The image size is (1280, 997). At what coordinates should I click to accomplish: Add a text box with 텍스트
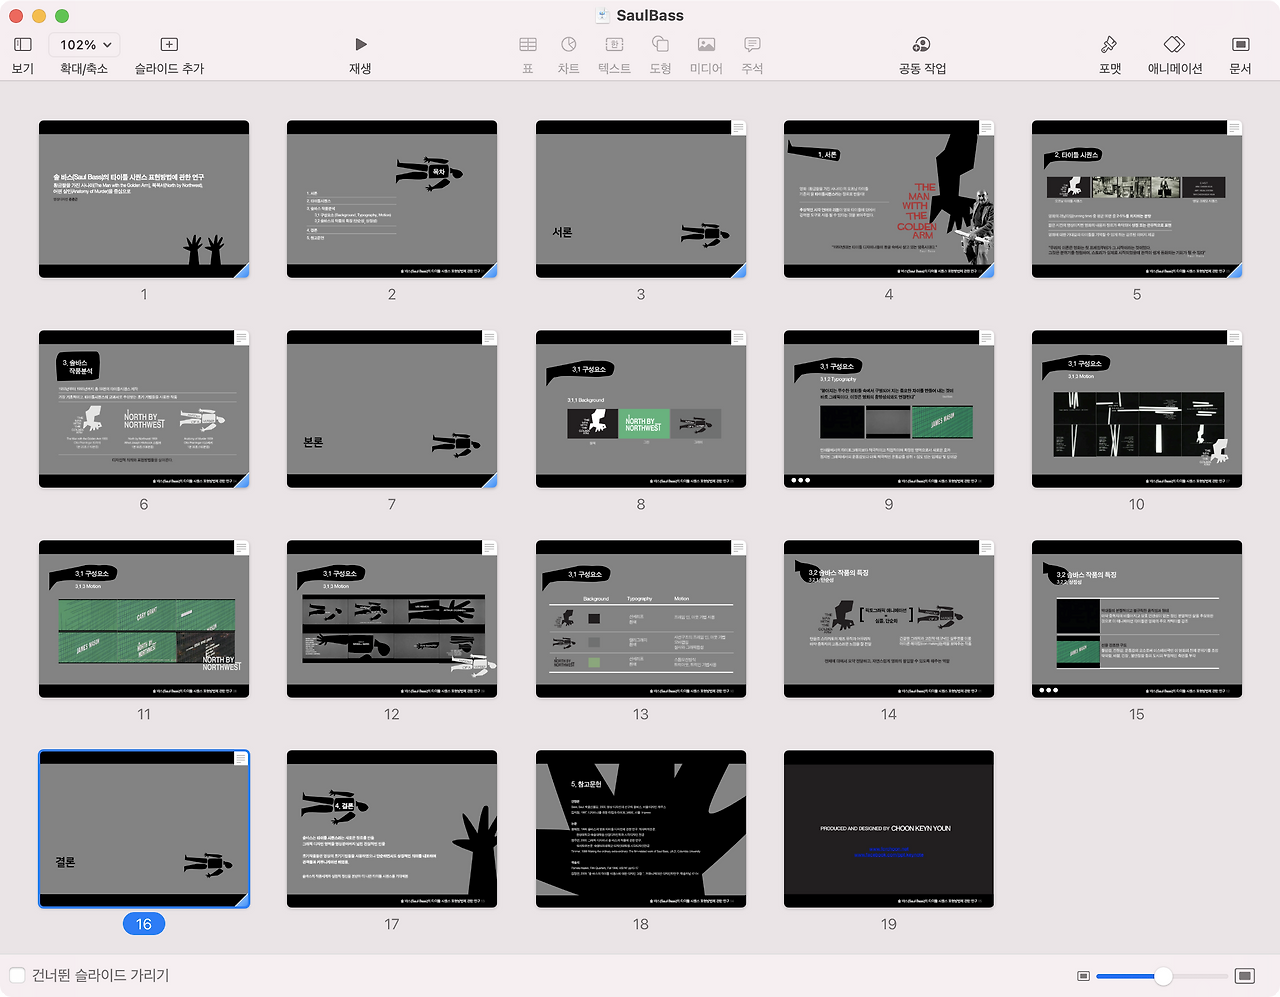click(x=614, y=45)
